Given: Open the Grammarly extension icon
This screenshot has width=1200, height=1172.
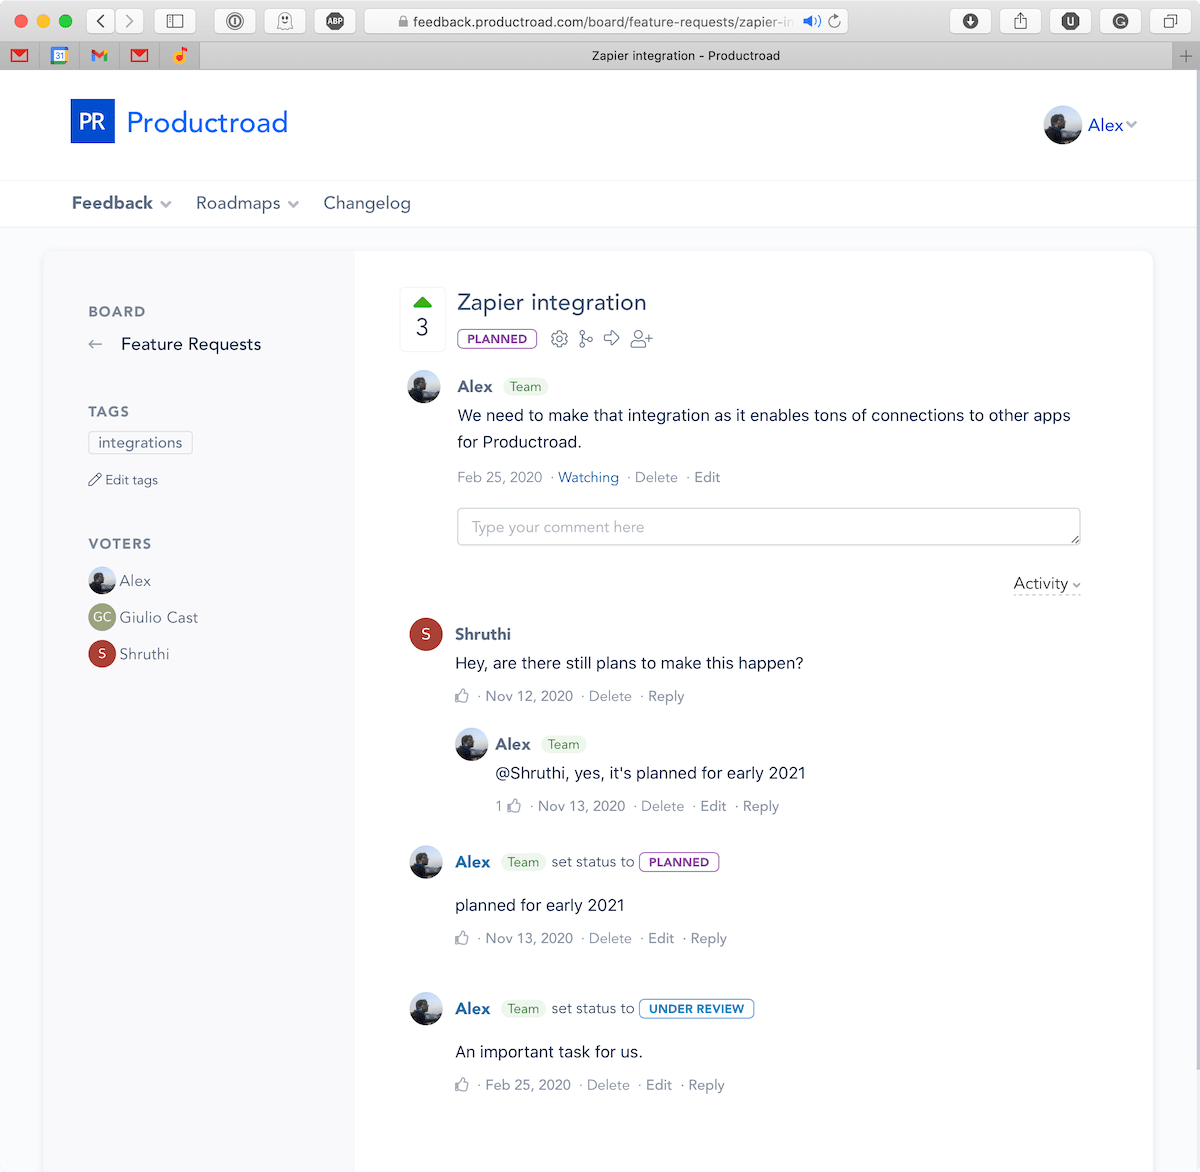Looking at the screenshot, I should pyautogui.click(x=1120, y=21).
